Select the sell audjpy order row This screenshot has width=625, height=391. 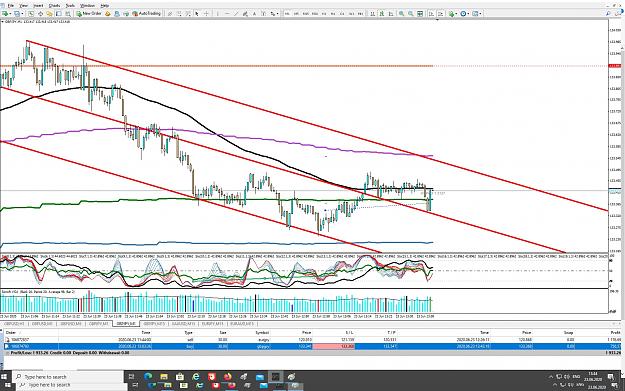312,340
